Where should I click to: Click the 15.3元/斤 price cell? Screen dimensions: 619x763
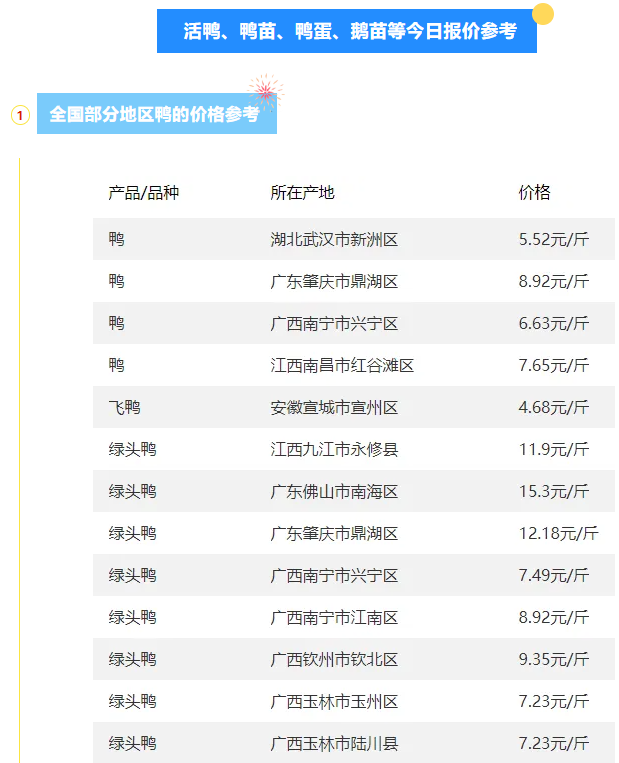pos(553,492)
